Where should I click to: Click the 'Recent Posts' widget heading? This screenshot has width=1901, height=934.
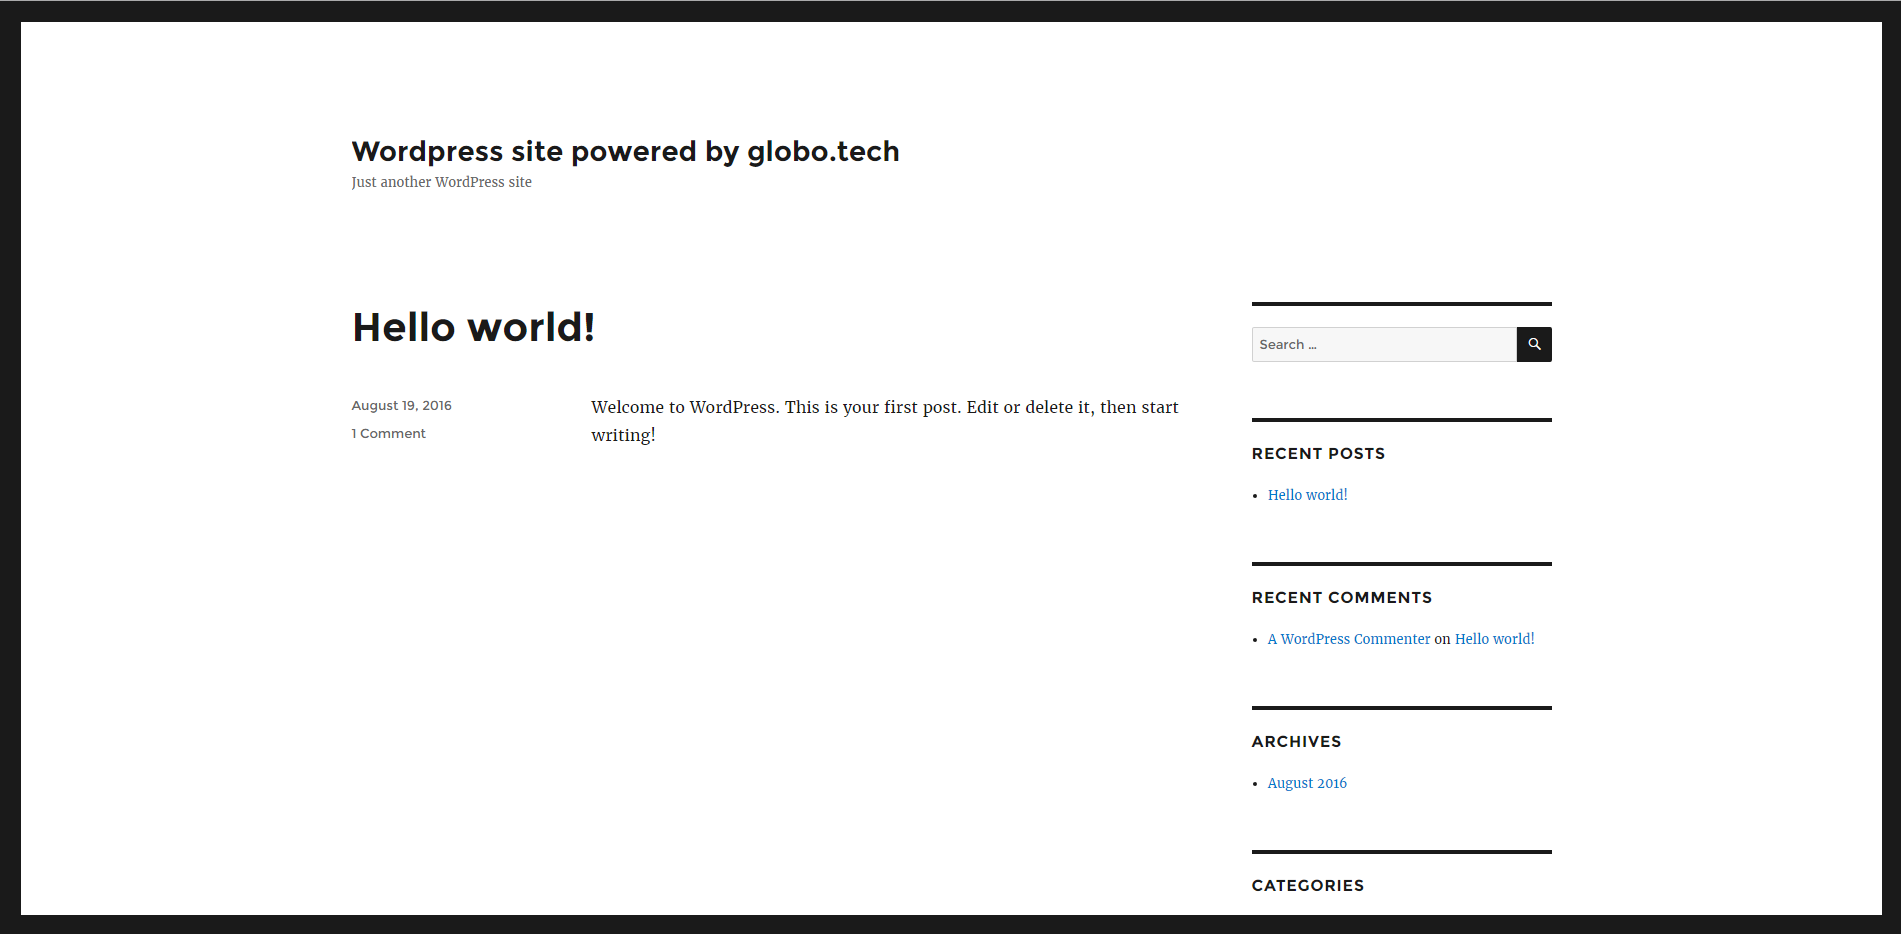[x=1318, y=453]
